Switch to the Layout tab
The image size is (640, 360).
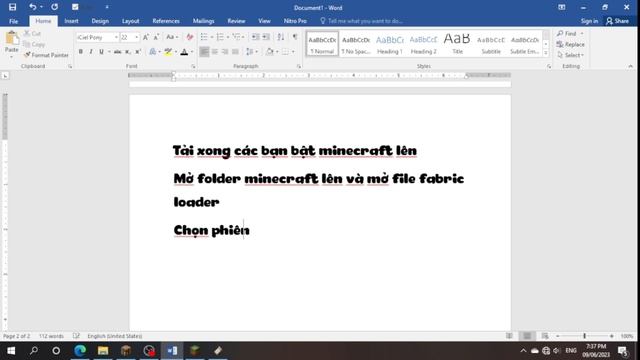click(131, 21)
